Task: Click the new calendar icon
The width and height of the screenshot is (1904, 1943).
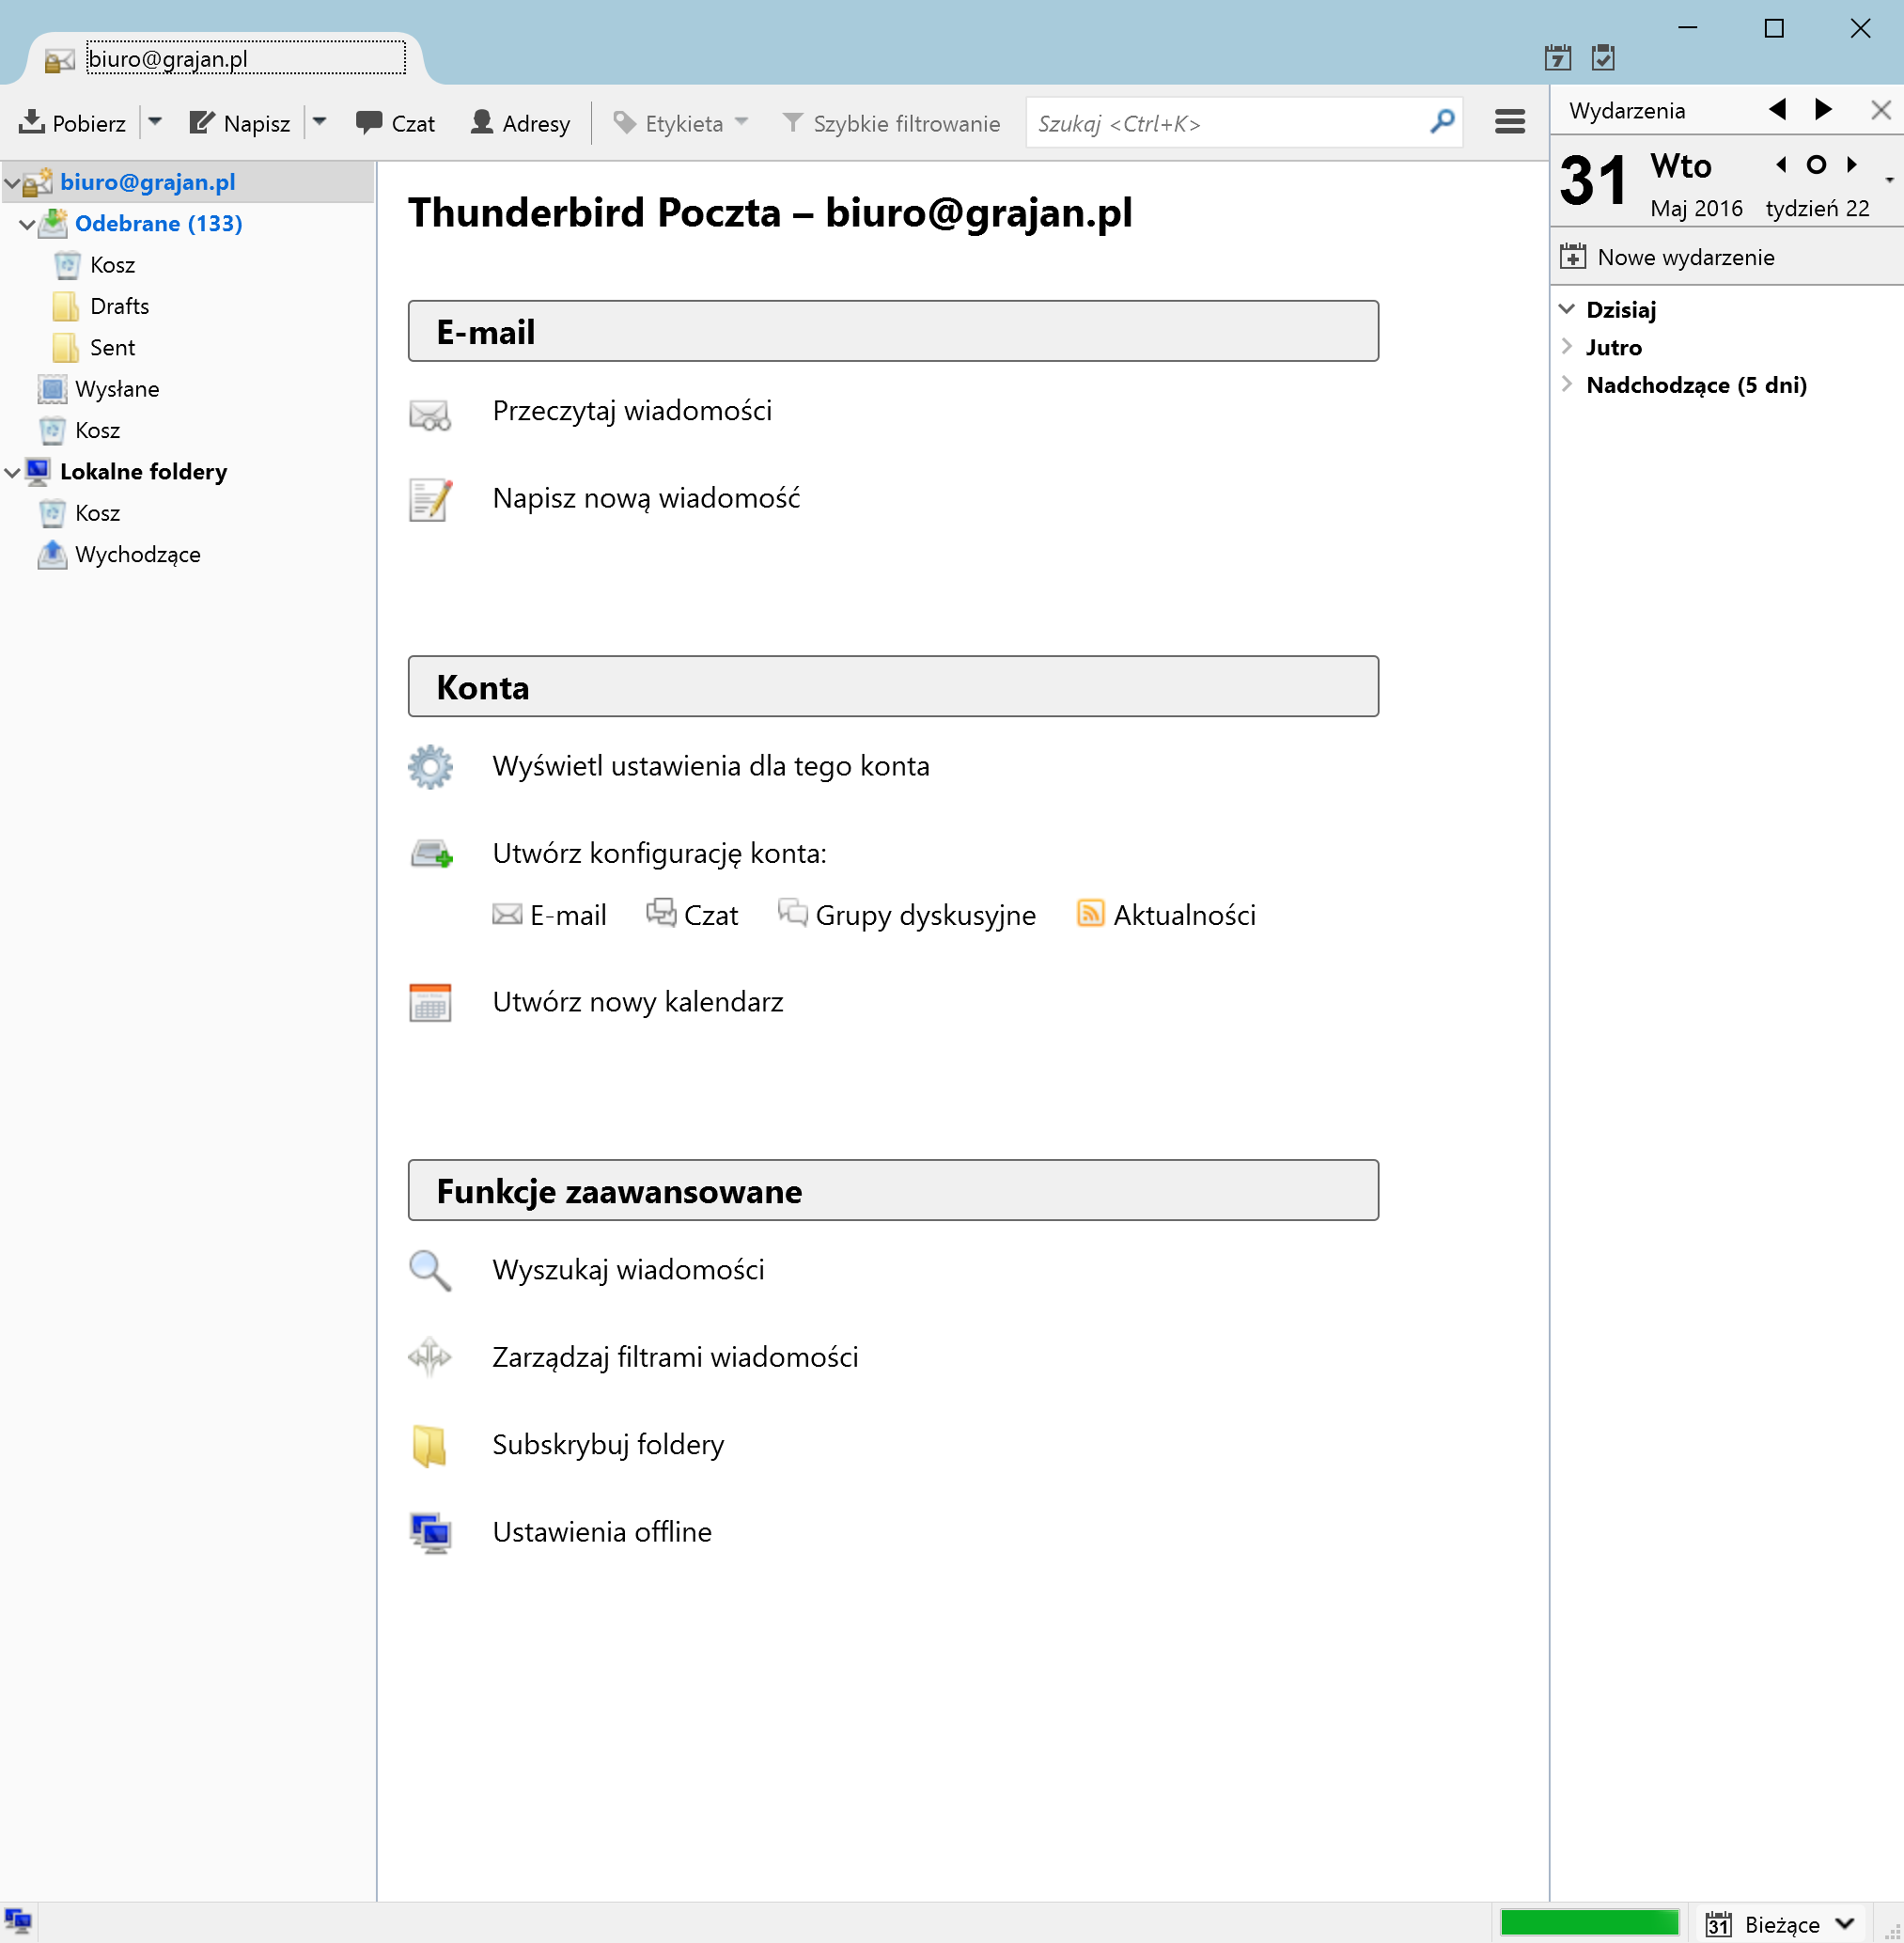Action: [430, 1003]
